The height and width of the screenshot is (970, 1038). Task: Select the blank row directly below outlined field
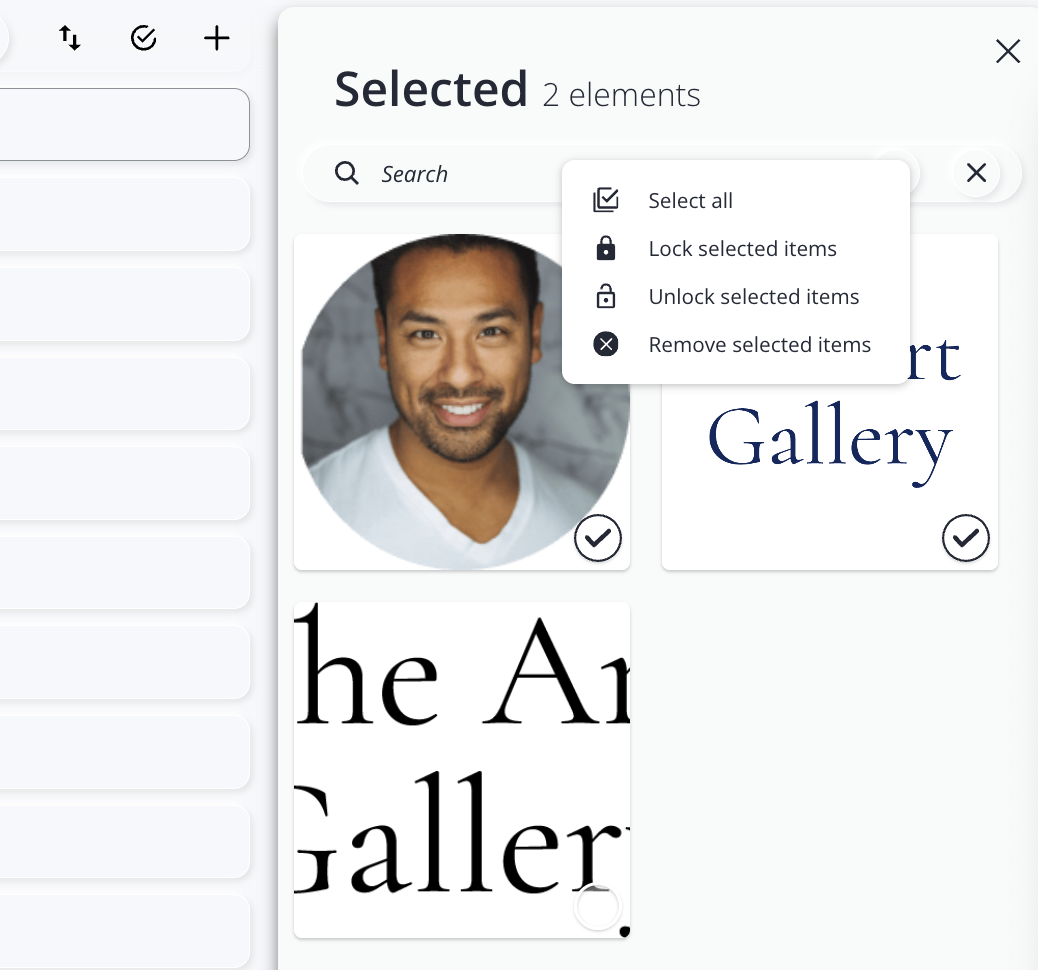point(122,215)
